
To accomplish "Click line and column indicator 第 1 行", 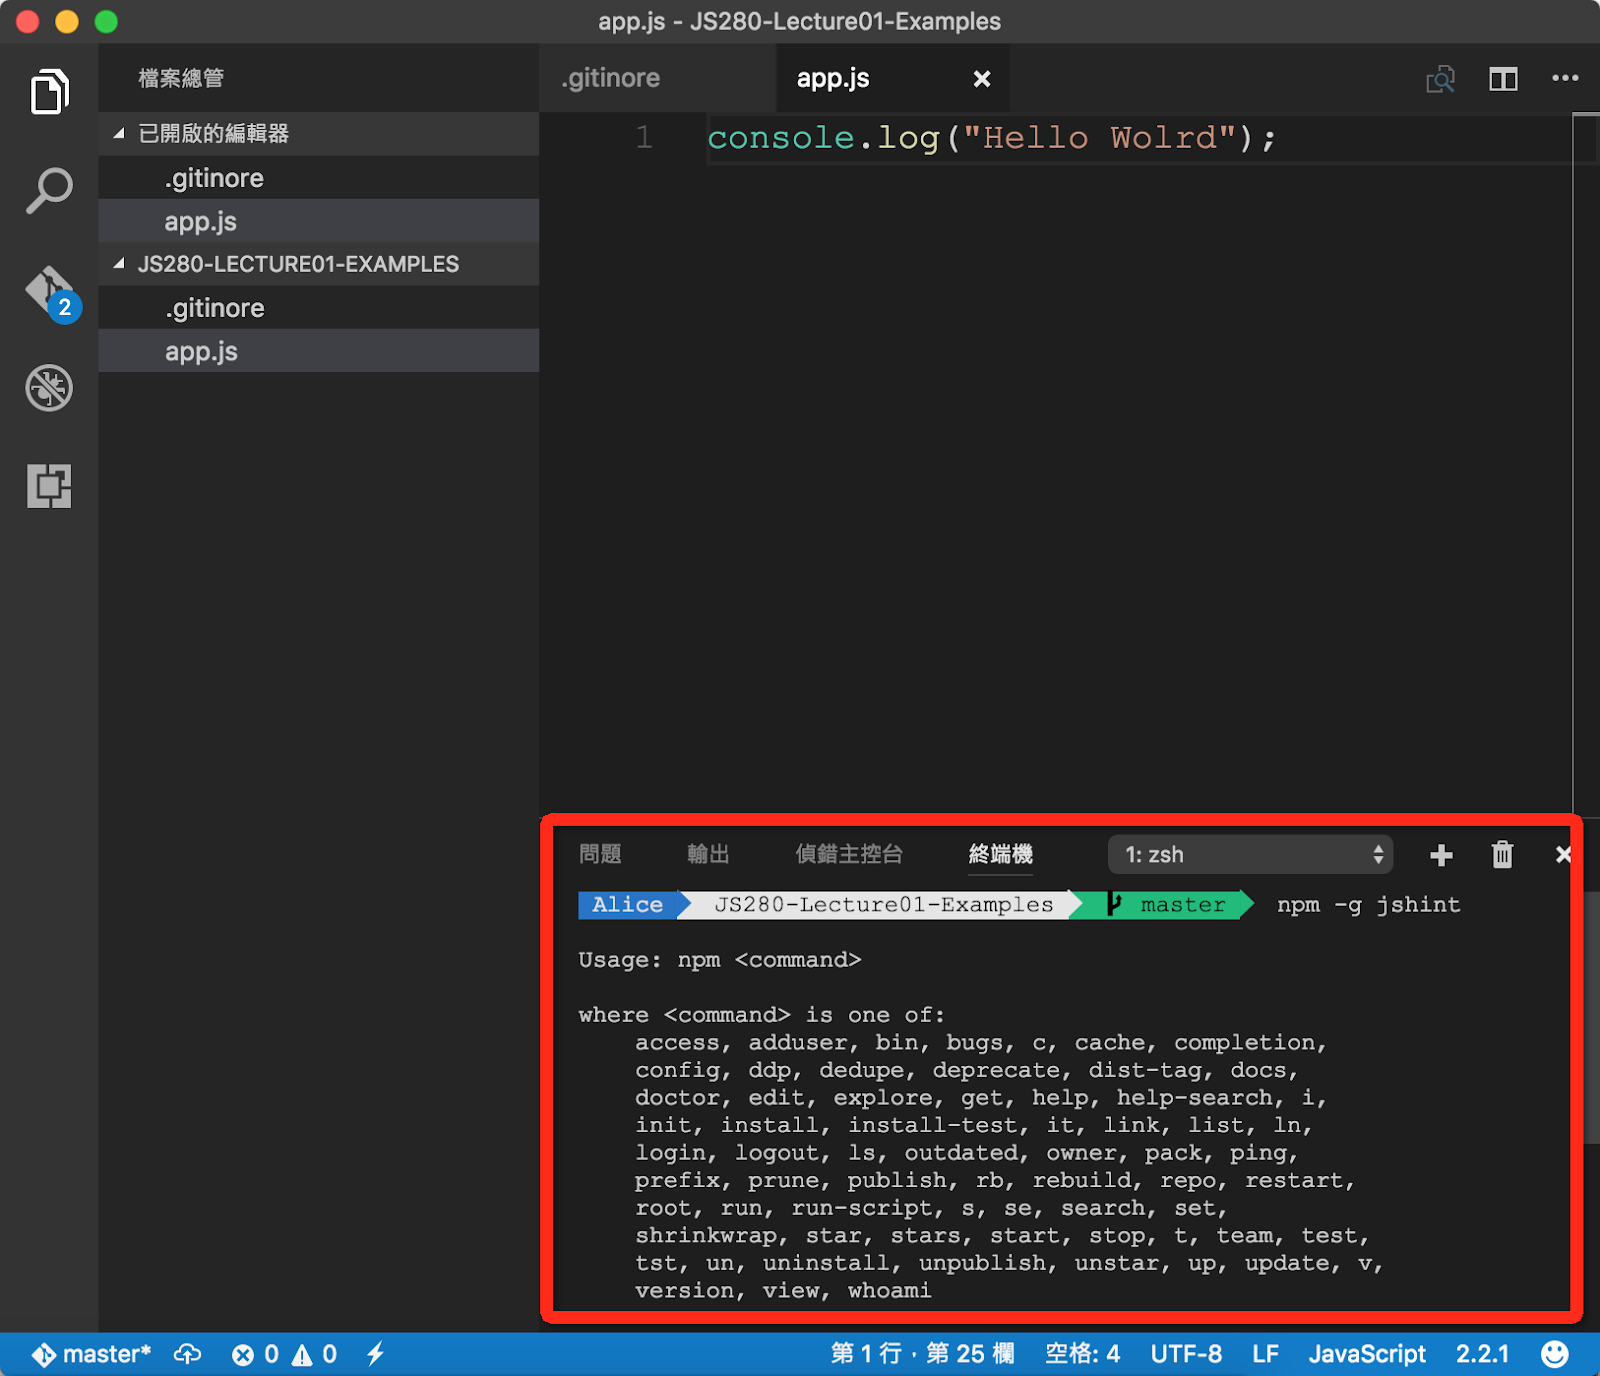I will pyautogui.click(x=922, y=1354).
